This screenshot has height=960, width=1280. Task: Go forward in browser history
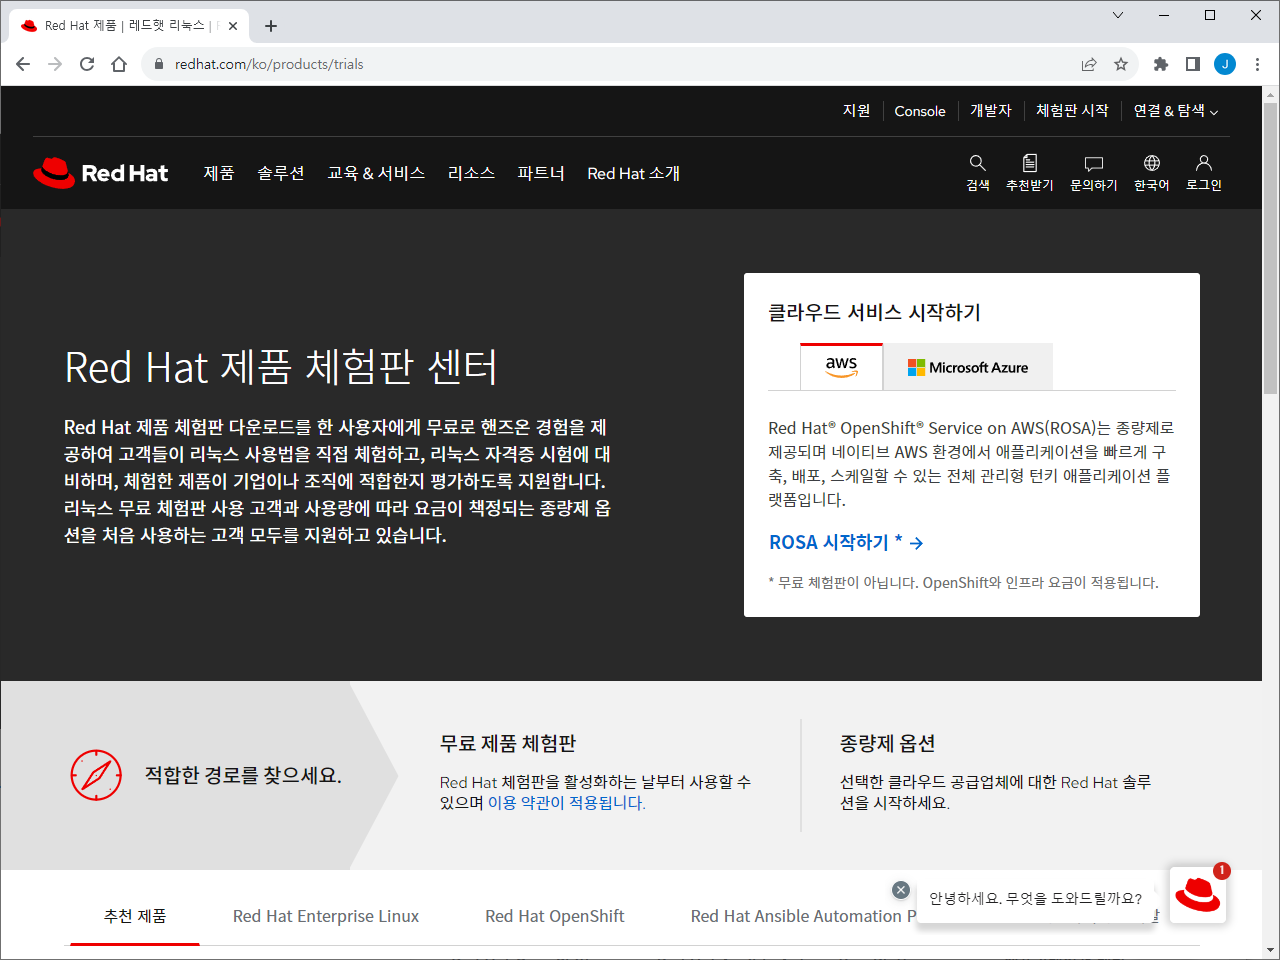coord(55,64)
